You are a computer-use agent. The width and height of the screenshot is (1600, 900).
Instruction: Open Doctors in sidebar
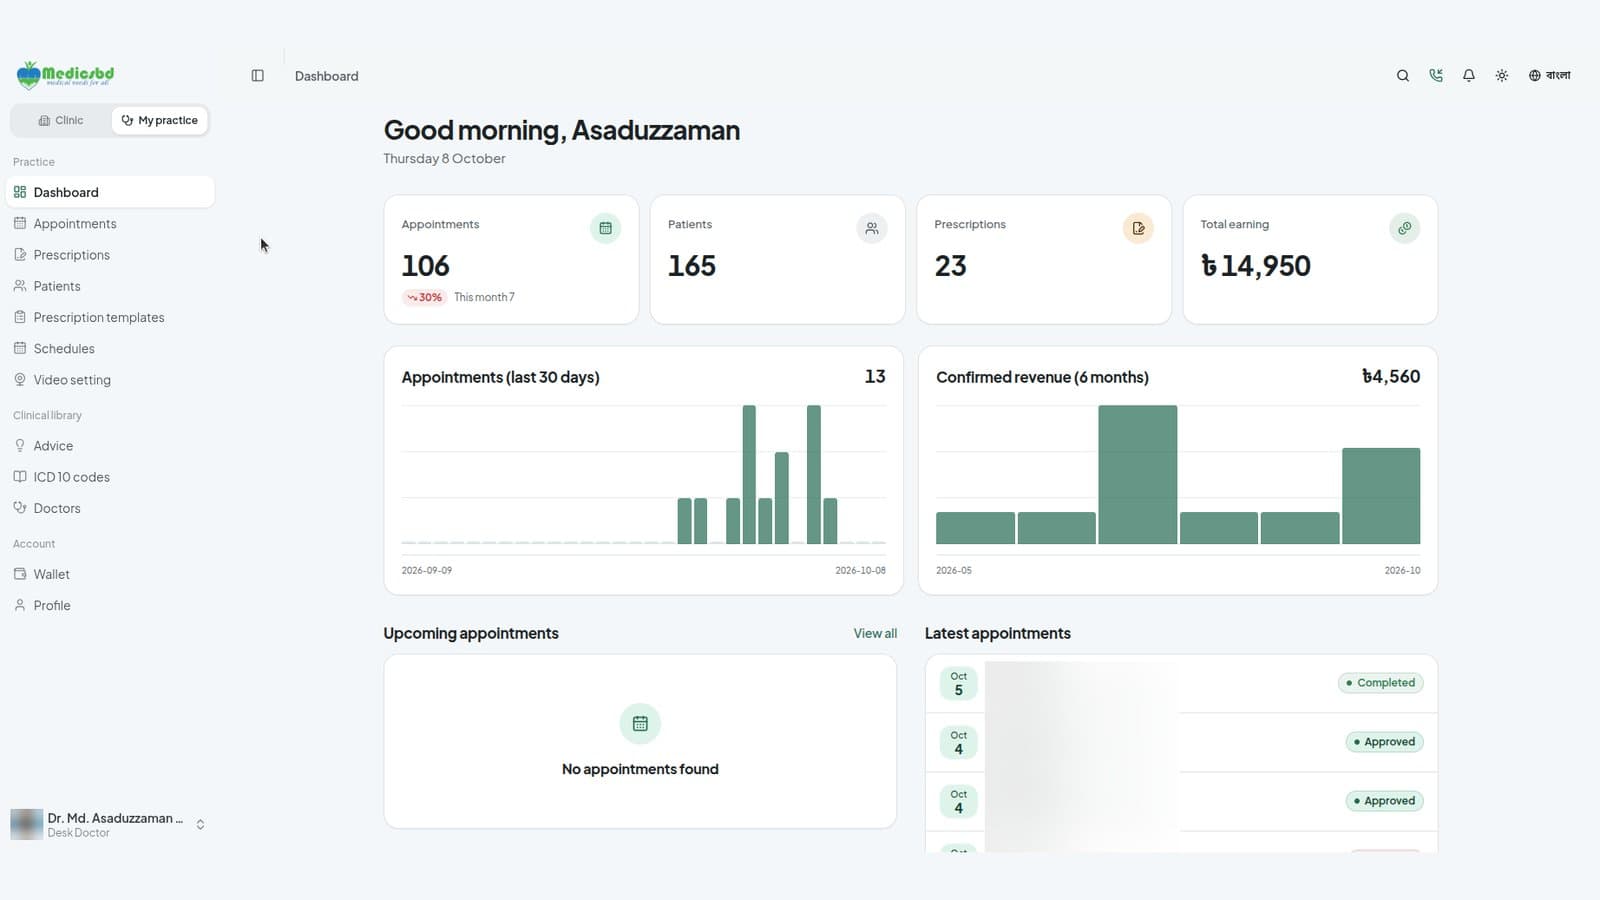point(110,508)
